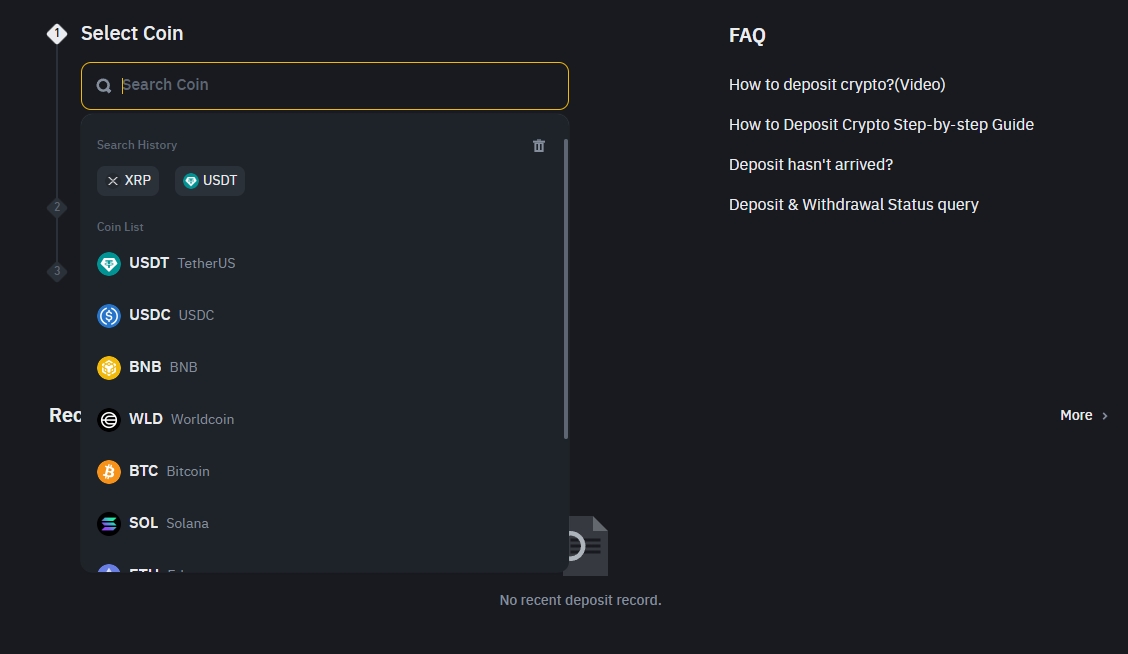This screenshot has height=654, width=1128.
Task: Click the 'Select Coin' step heading
Action: [132, 33]
